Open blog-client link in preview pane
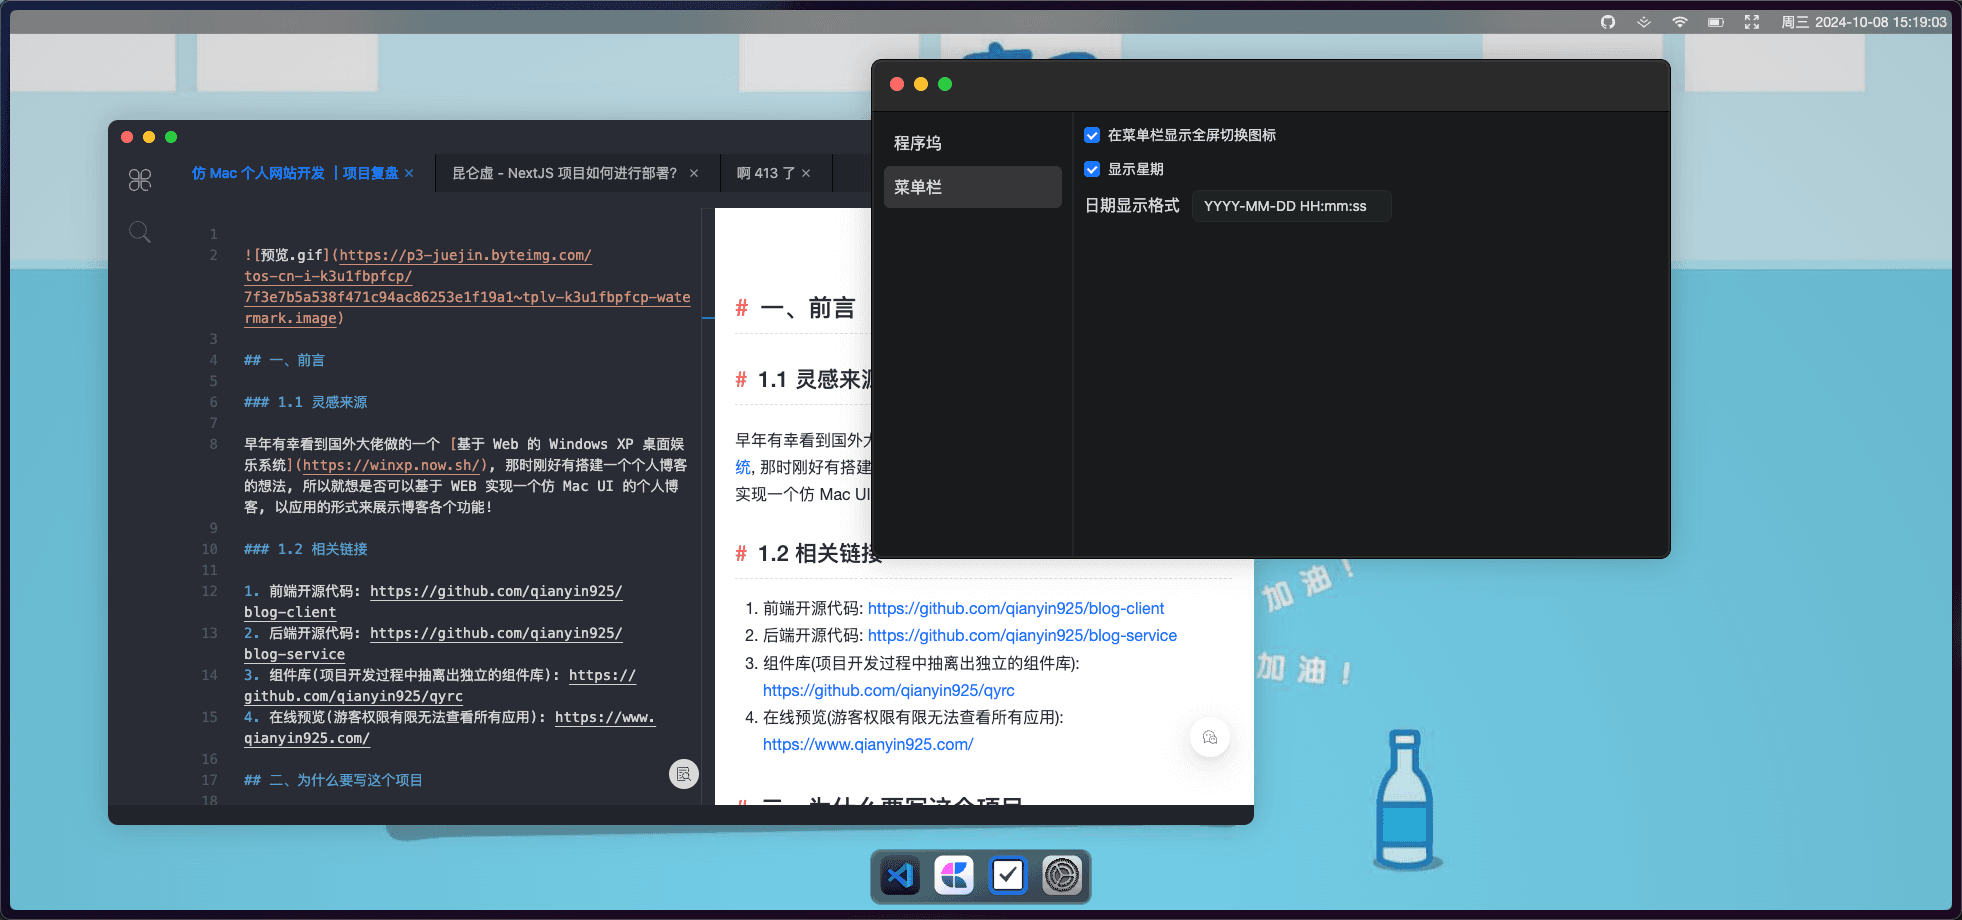The image size is (1962, 920). 1016,608
